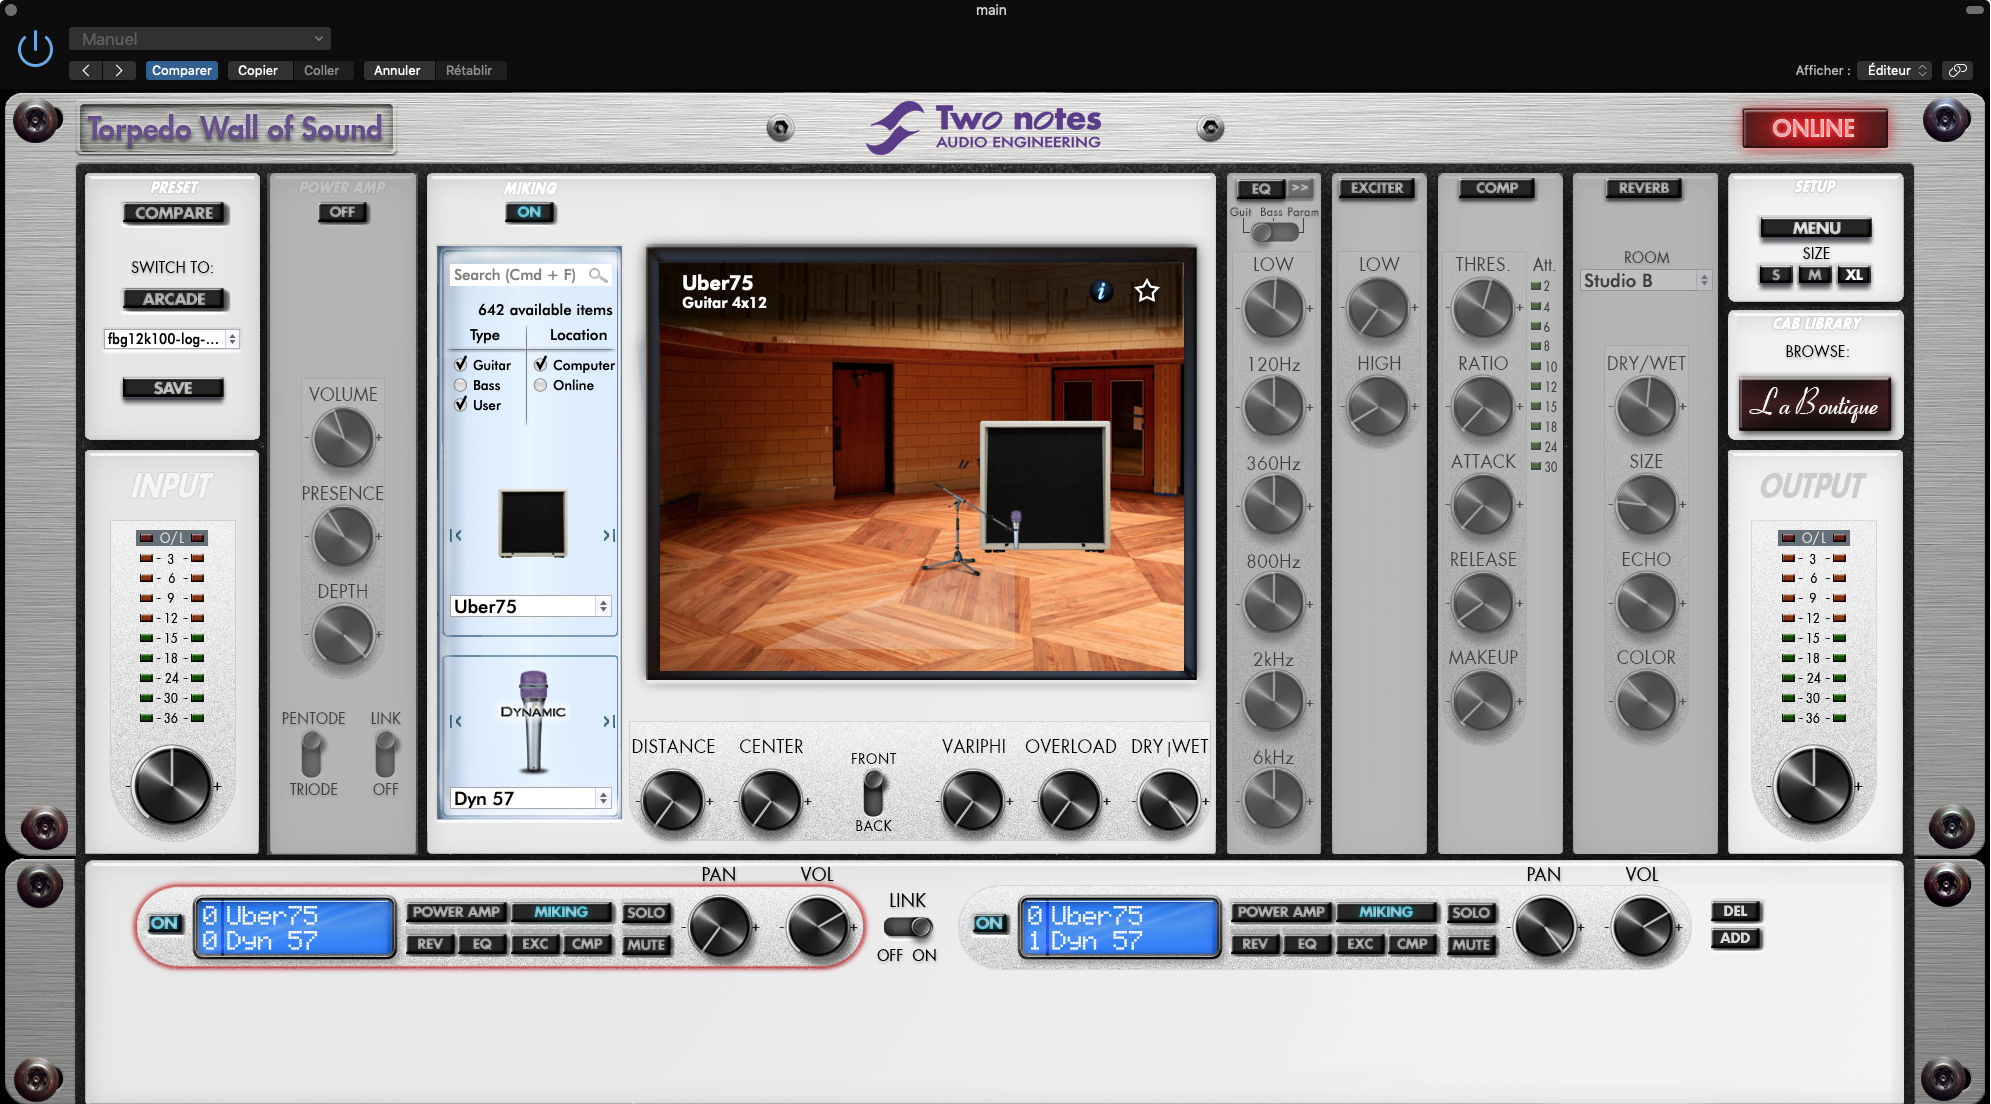Check the Guitar type checkbox
Image resolution: width=1991 pixels, height=1104 pixels.
pos(461,364)
